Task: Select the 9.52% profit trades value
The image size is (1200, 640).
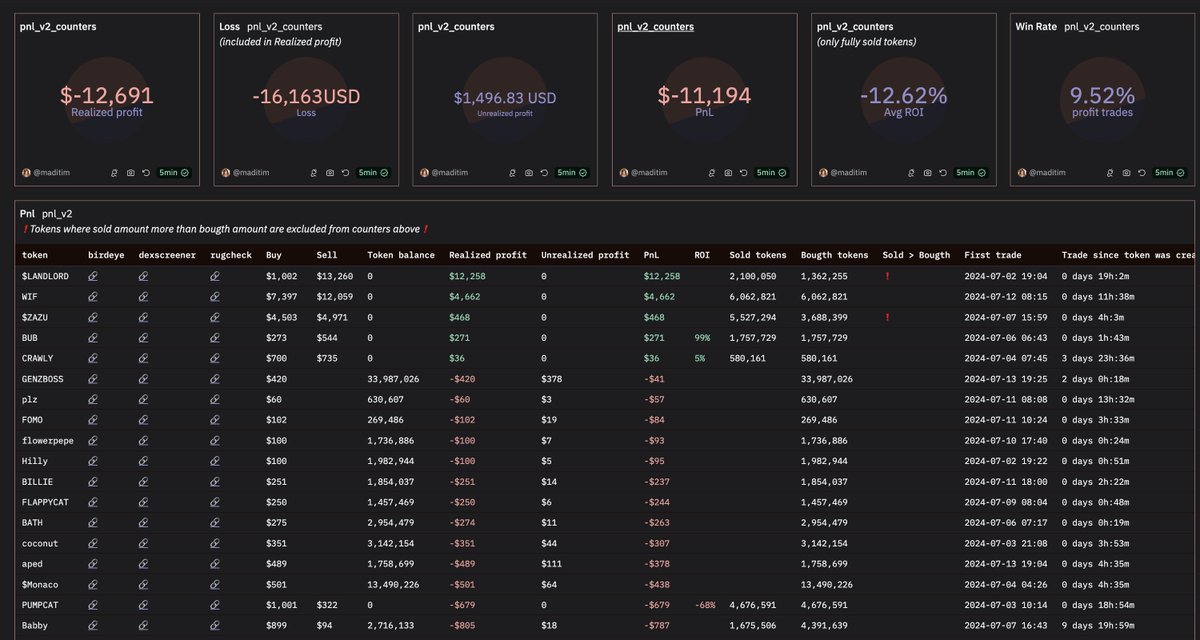Action: click(1102, 96)
